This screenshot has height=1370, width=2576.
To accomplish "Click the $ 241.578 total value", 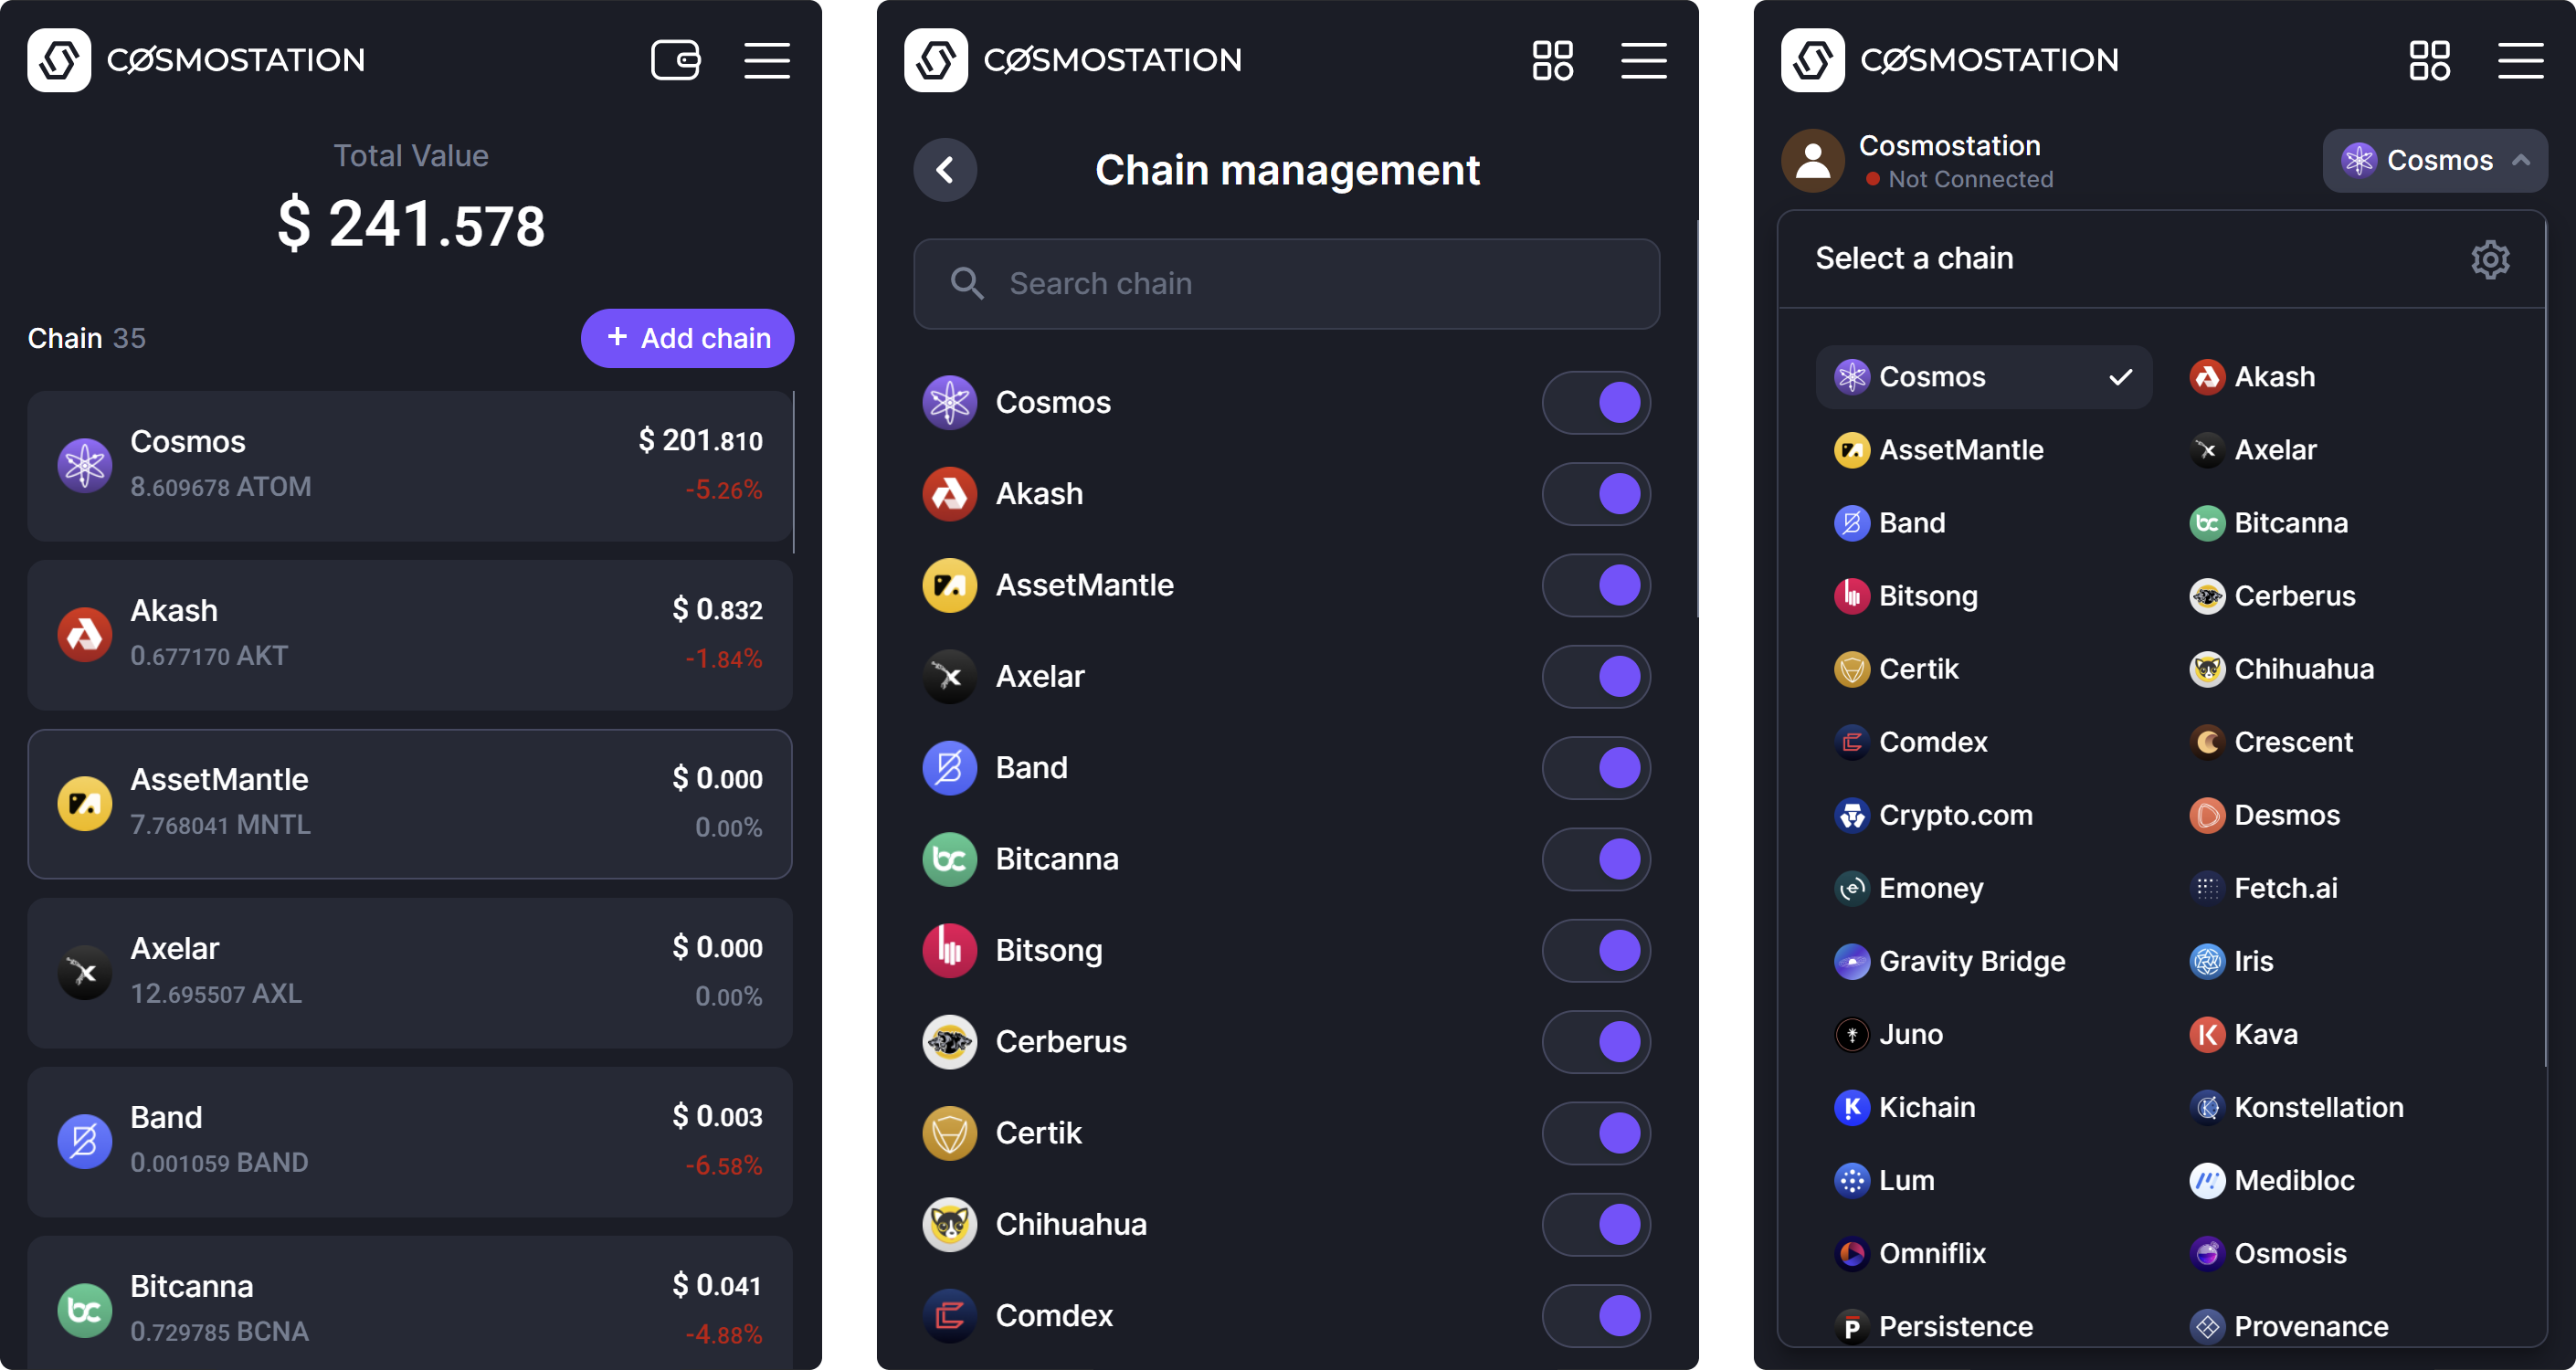I will pyautogui.click(x=411, y=224).
